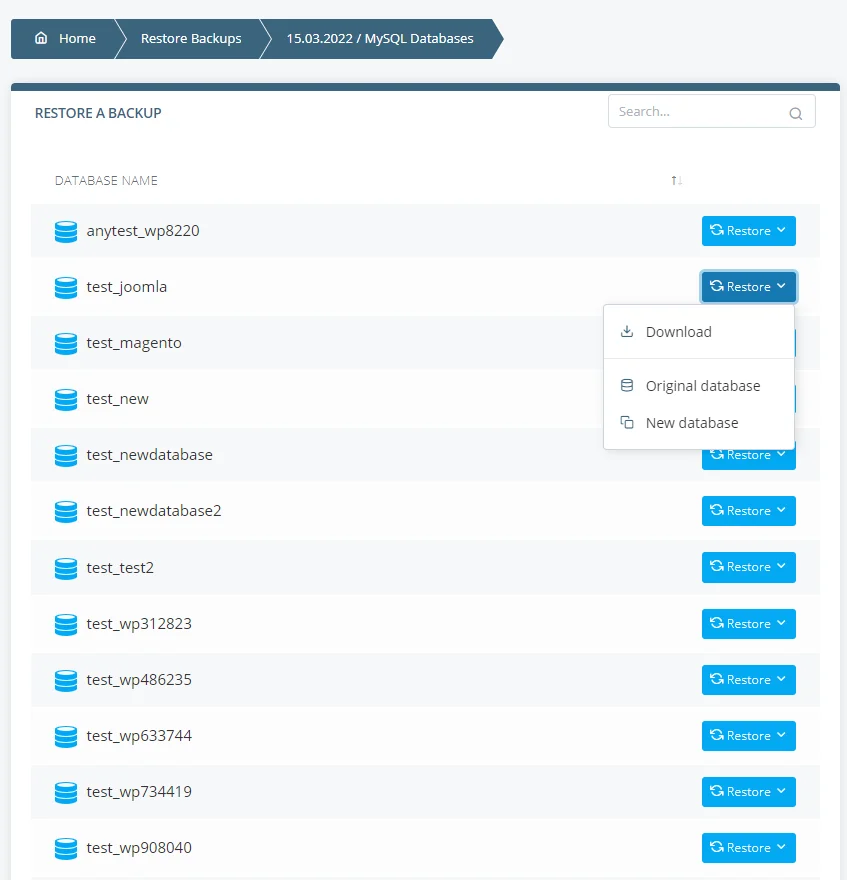Click the sort arrows beside Database Name header
The image size is (847, 880).
click(x=676, y=180)
